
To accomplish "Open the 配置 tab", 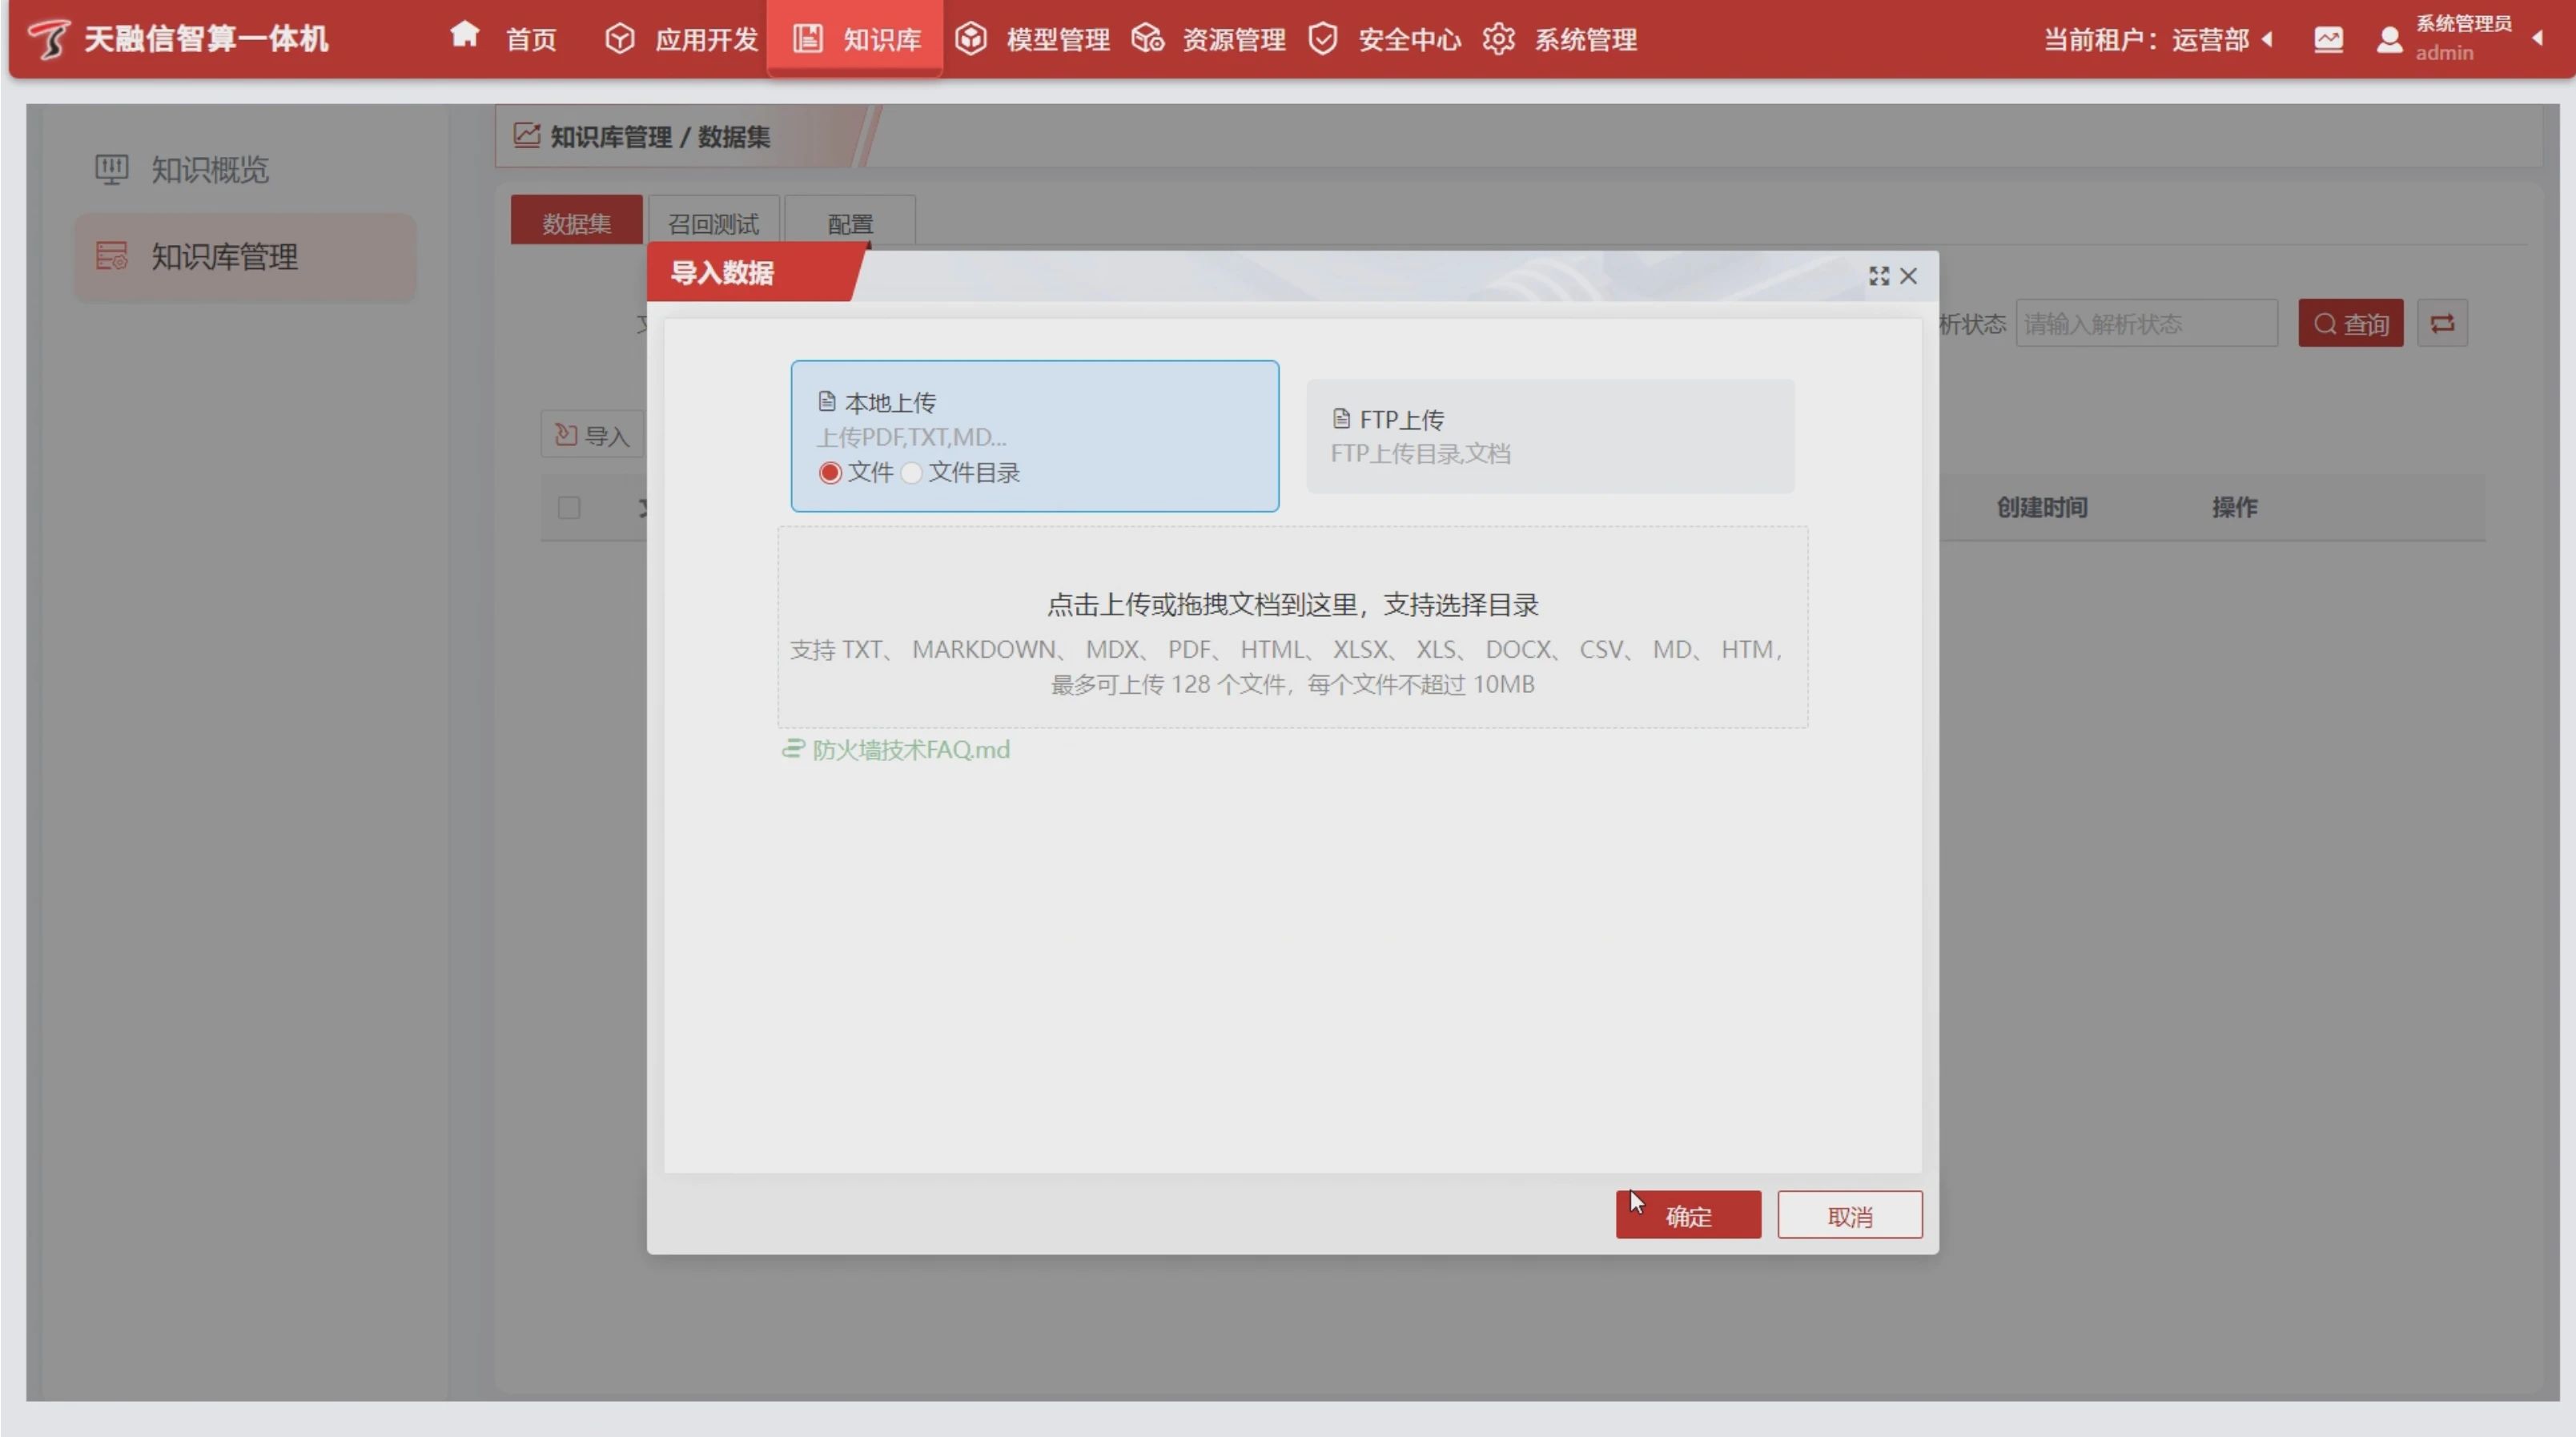I will pyautogui.click(x=850, y=223).
